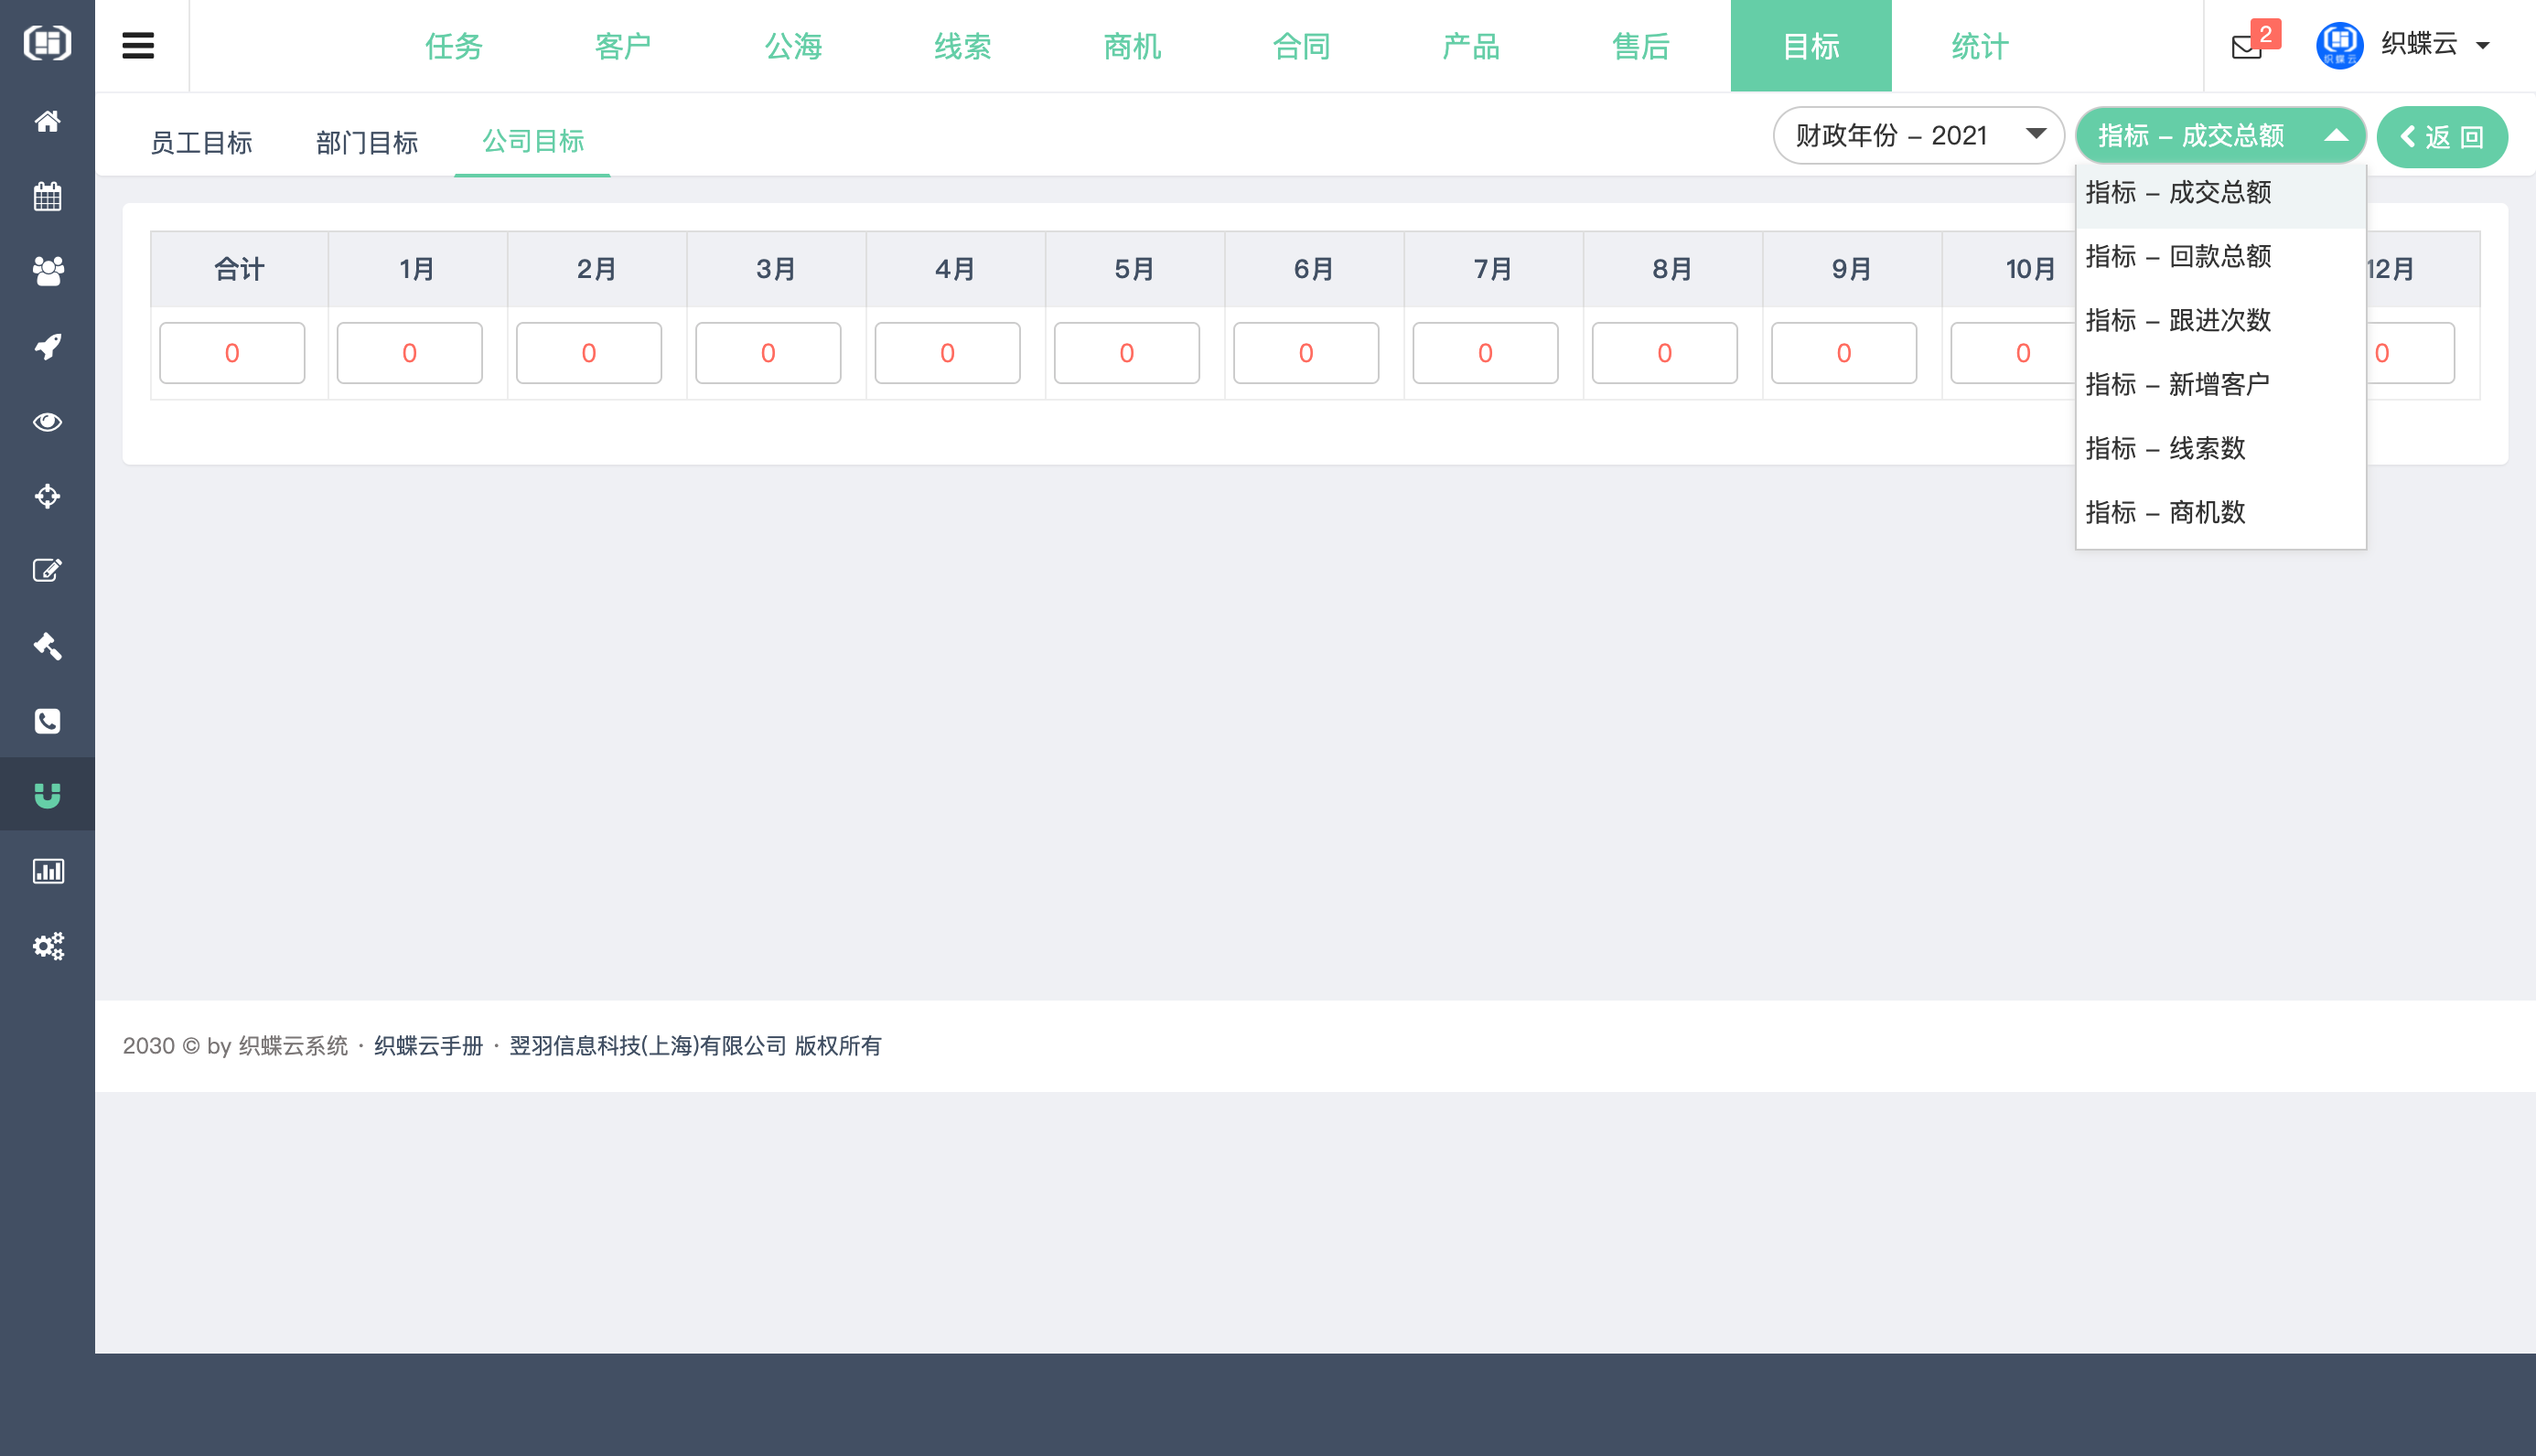2536x1456 pixels.
Task: Select the calendar icon in the sidebar
Action: pos(47,196)
